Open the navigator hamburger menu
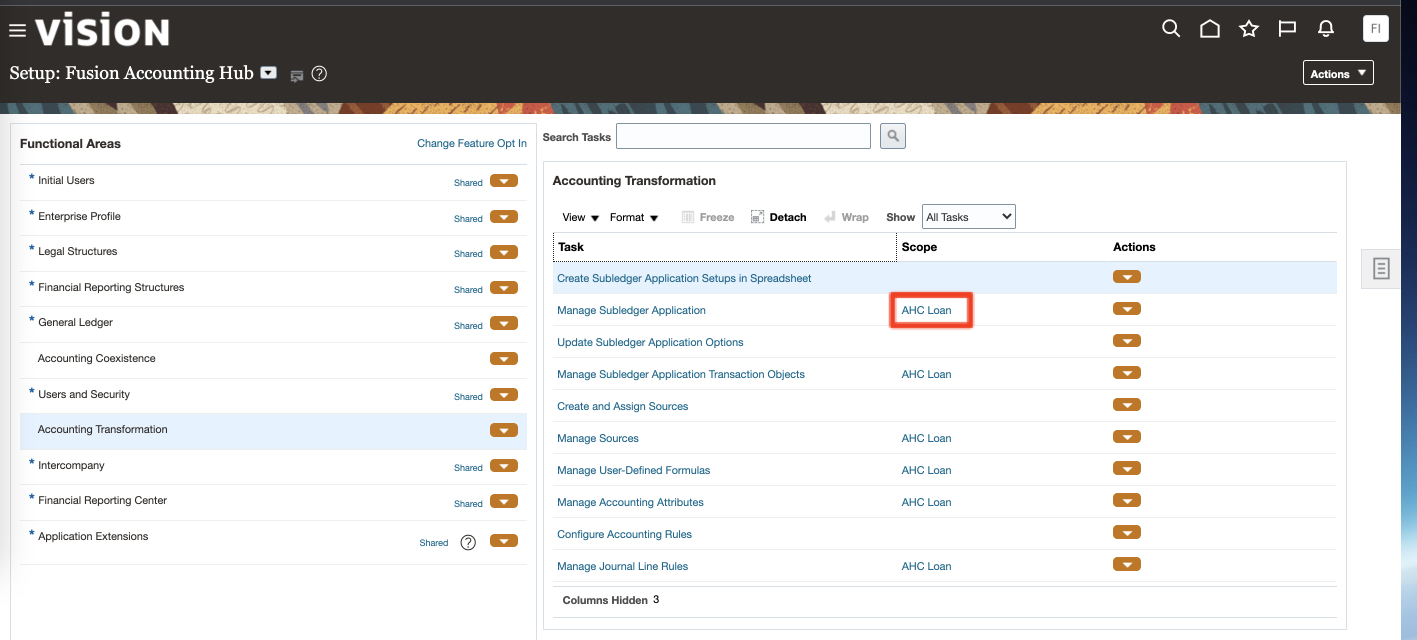1417x640 pixels. tap(17, 29)
